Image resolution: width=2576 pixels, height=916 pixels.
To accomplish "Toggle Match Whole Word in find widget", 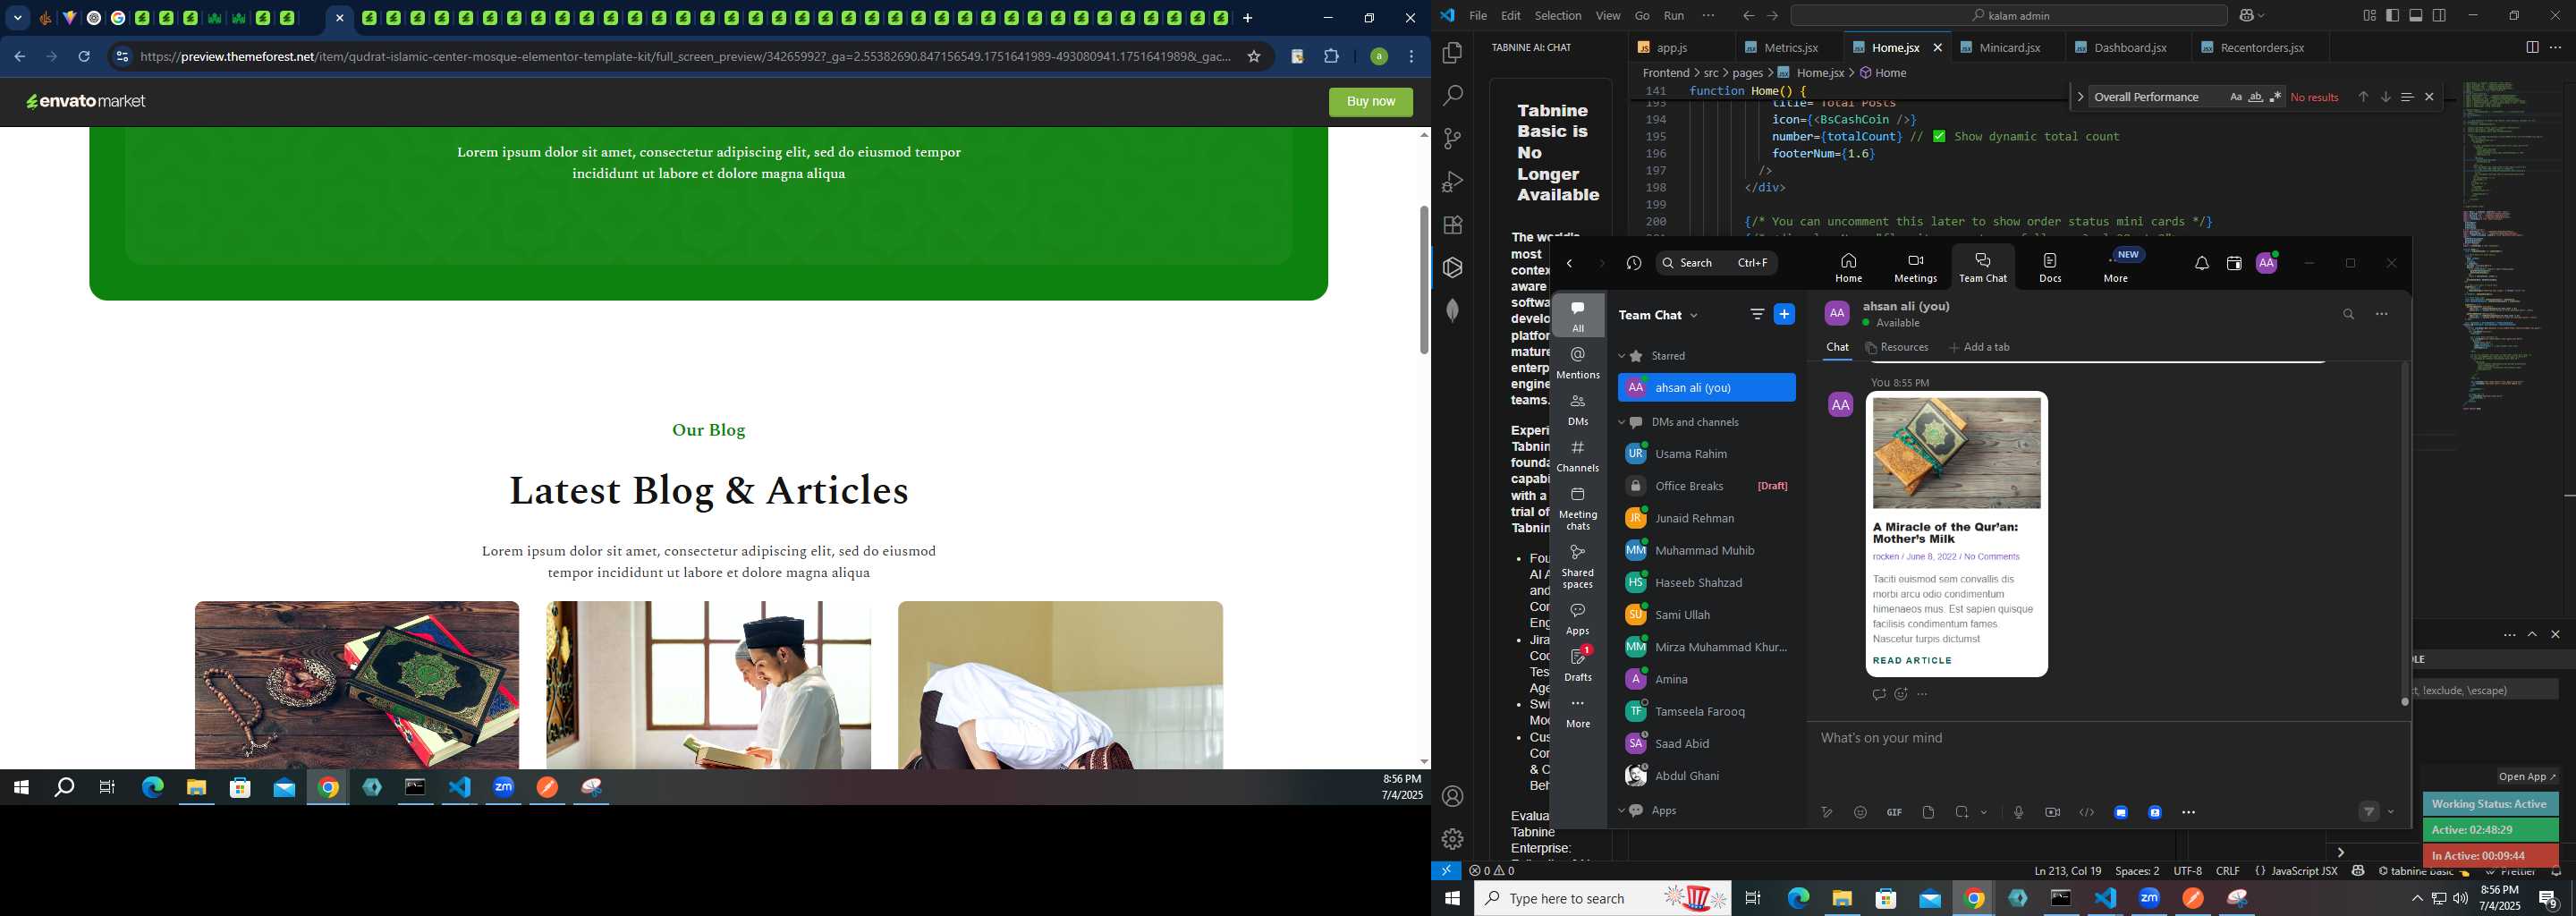I will point(2255,97).
